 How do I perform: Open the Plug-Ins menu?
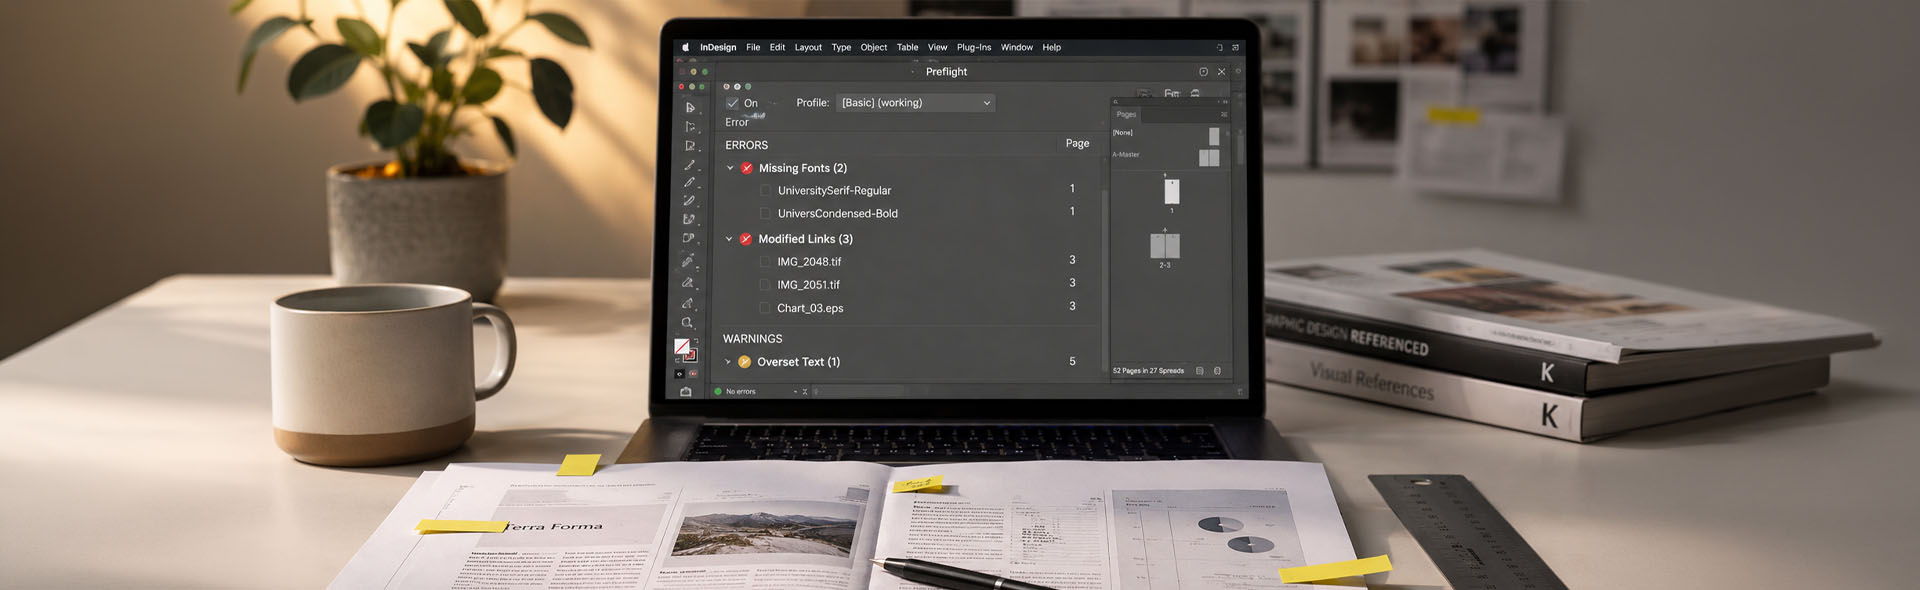[x=974, y=47]
